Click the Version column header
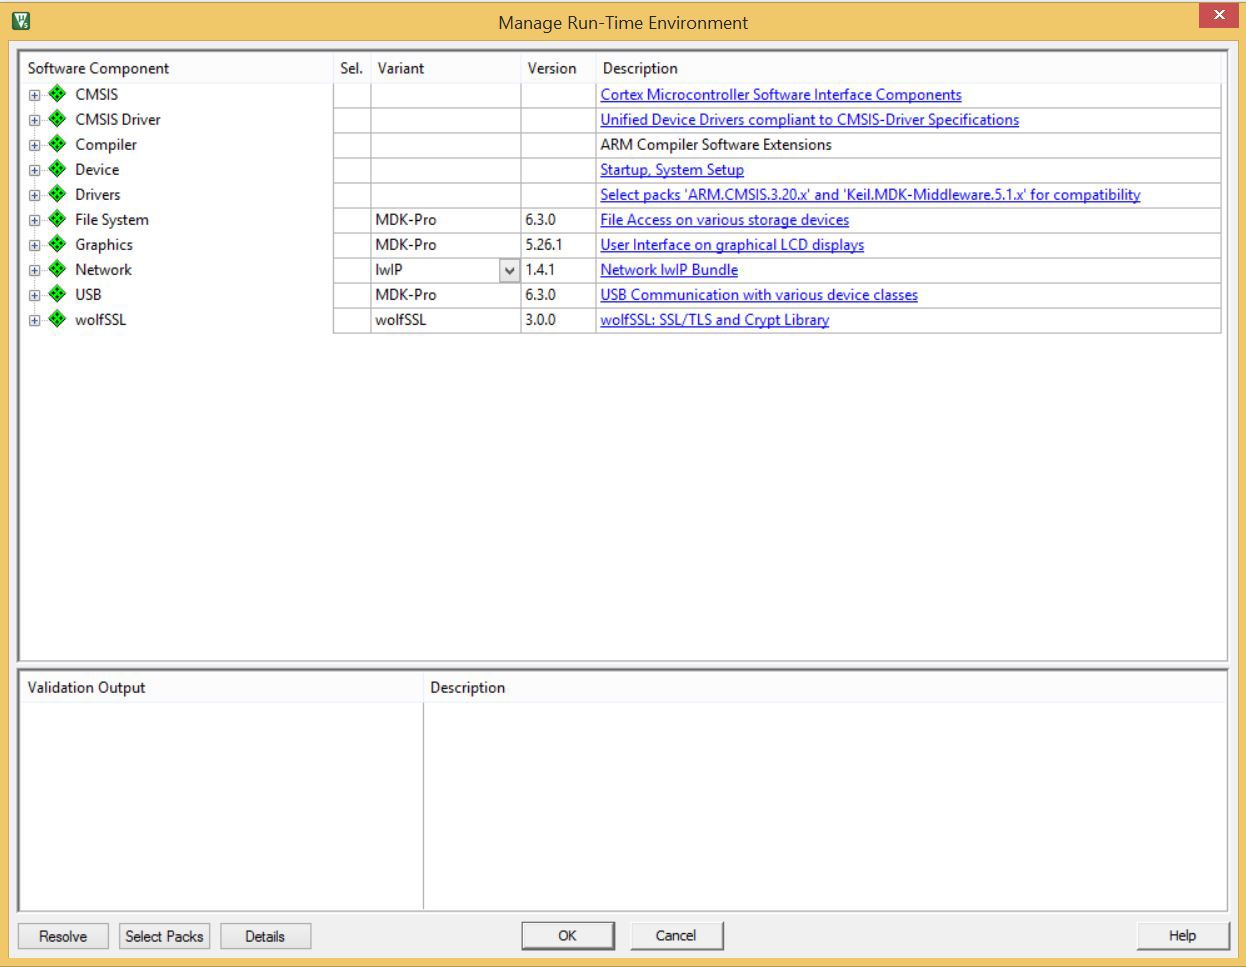Image resolution: width=1246 pixels, height=967 pixels. [558, 68]
